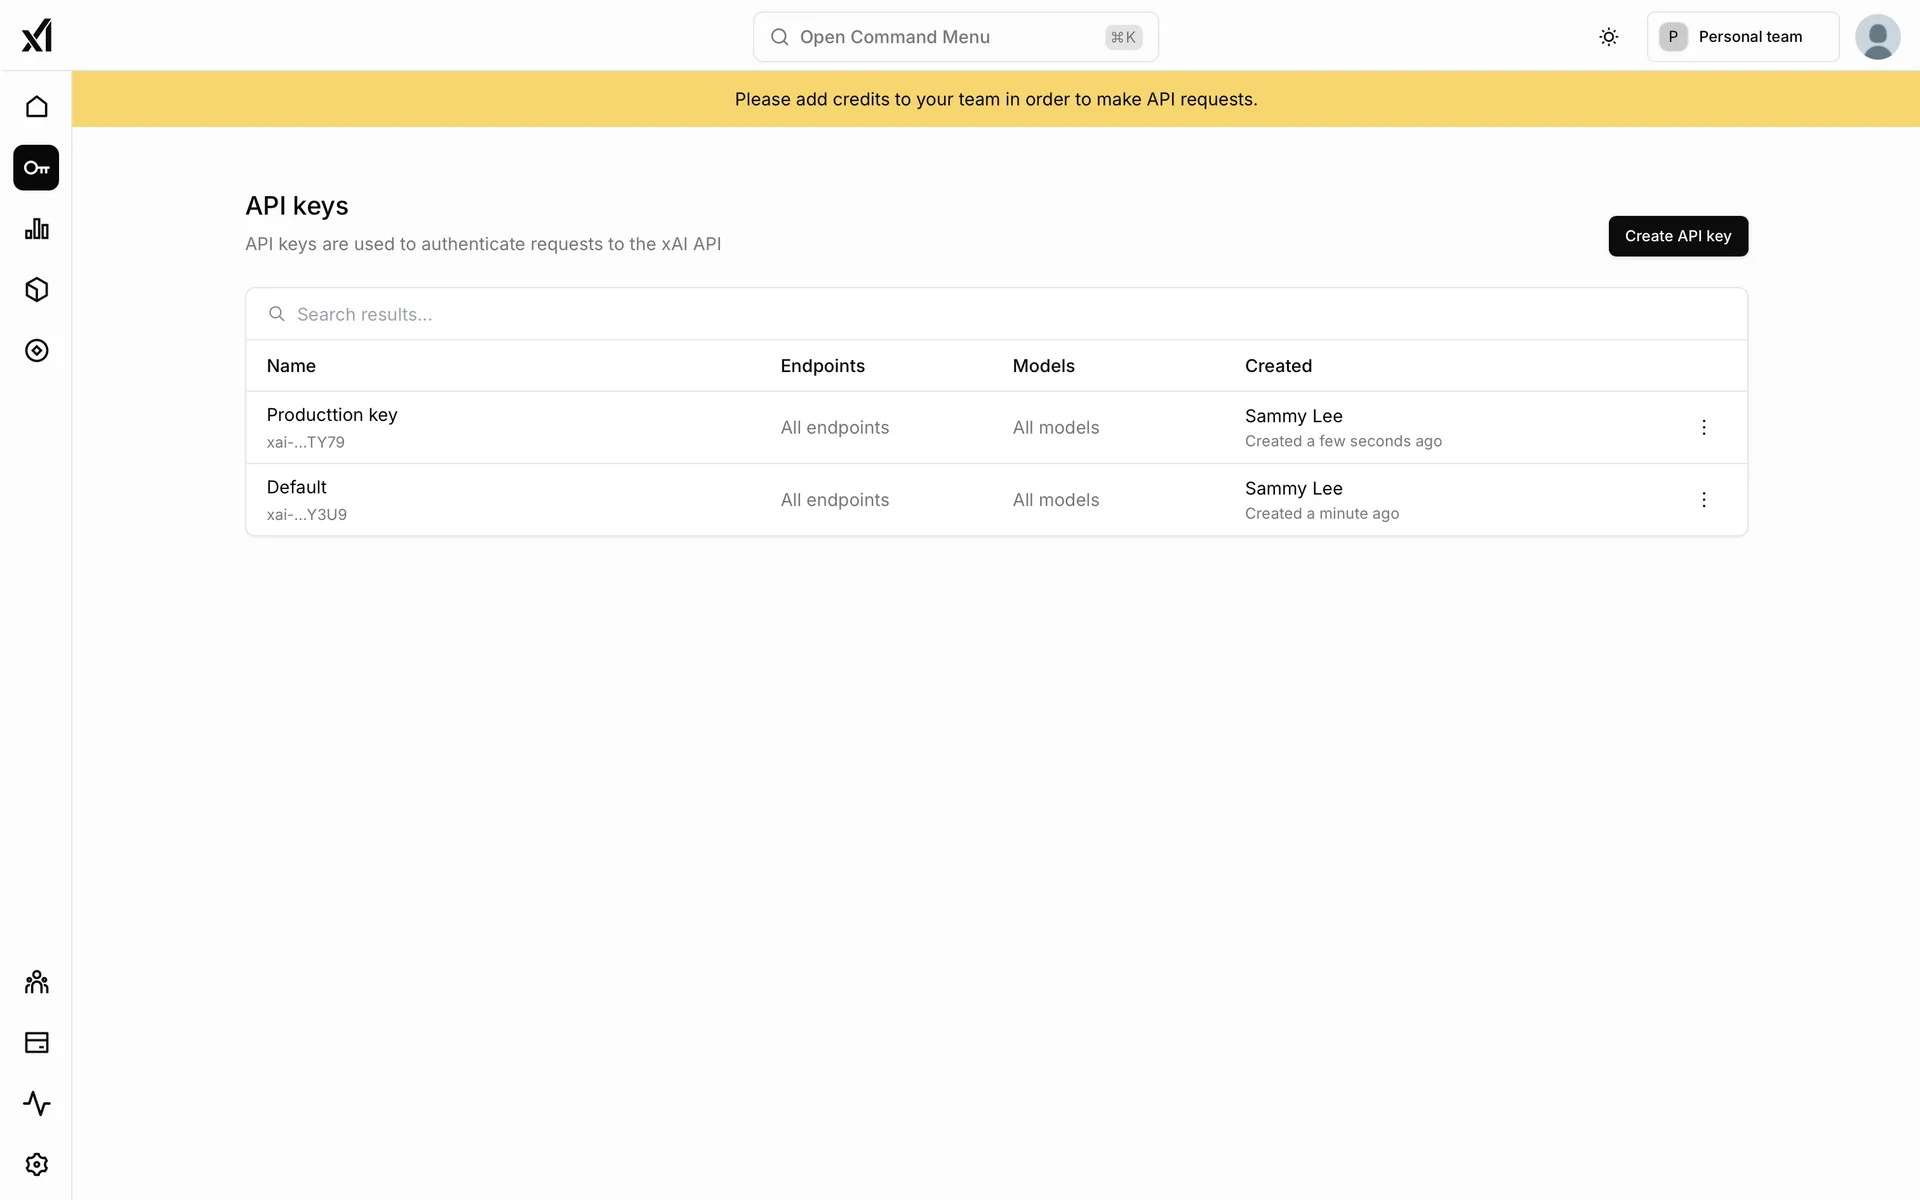Open the activity pulse sidebar icon
The height and width of the screenshot is (1200, 1920).
pyautogui.click(x=37, y=1104)
